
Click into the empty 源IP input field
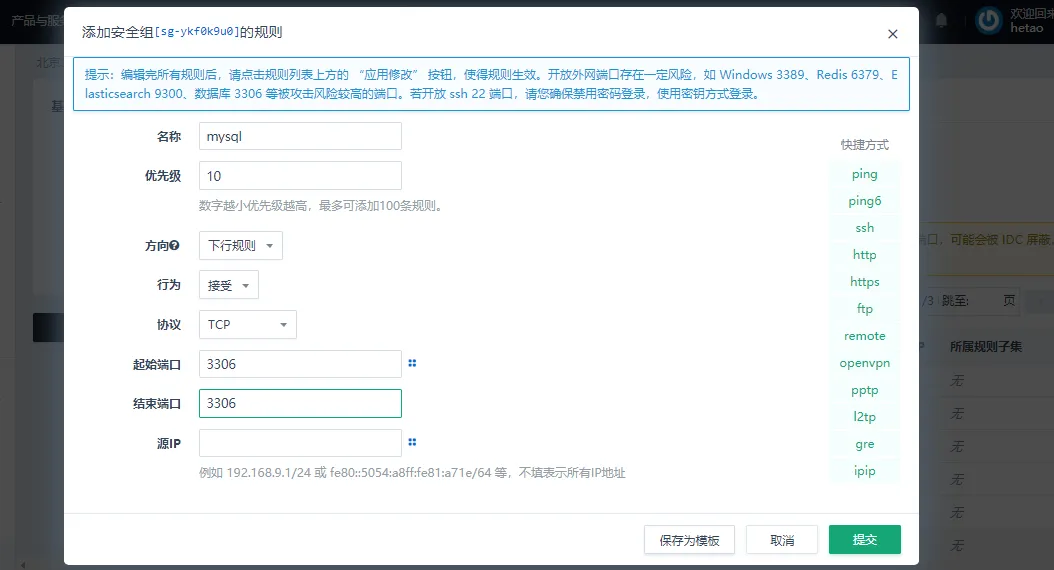(x=300, y=443)
